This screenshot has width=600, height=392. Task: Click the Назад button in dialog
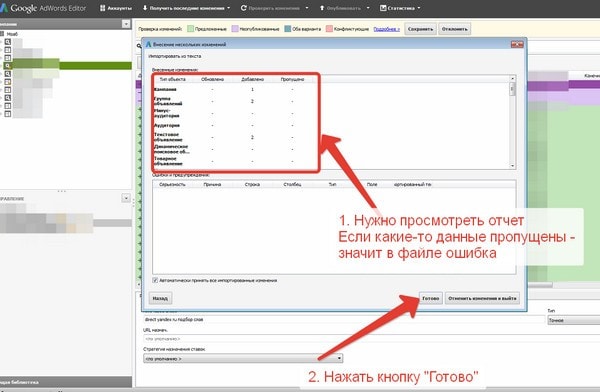coord(160,298)
